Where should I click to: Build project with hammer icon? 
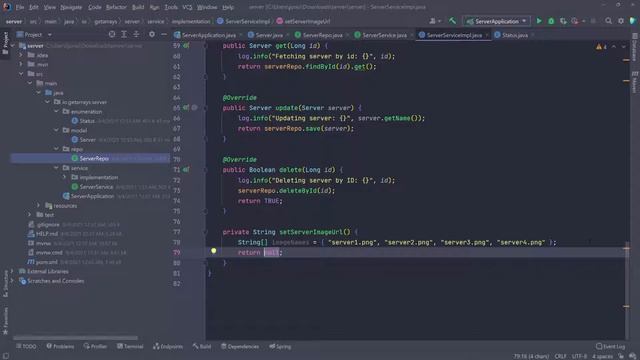click(452, 21)
